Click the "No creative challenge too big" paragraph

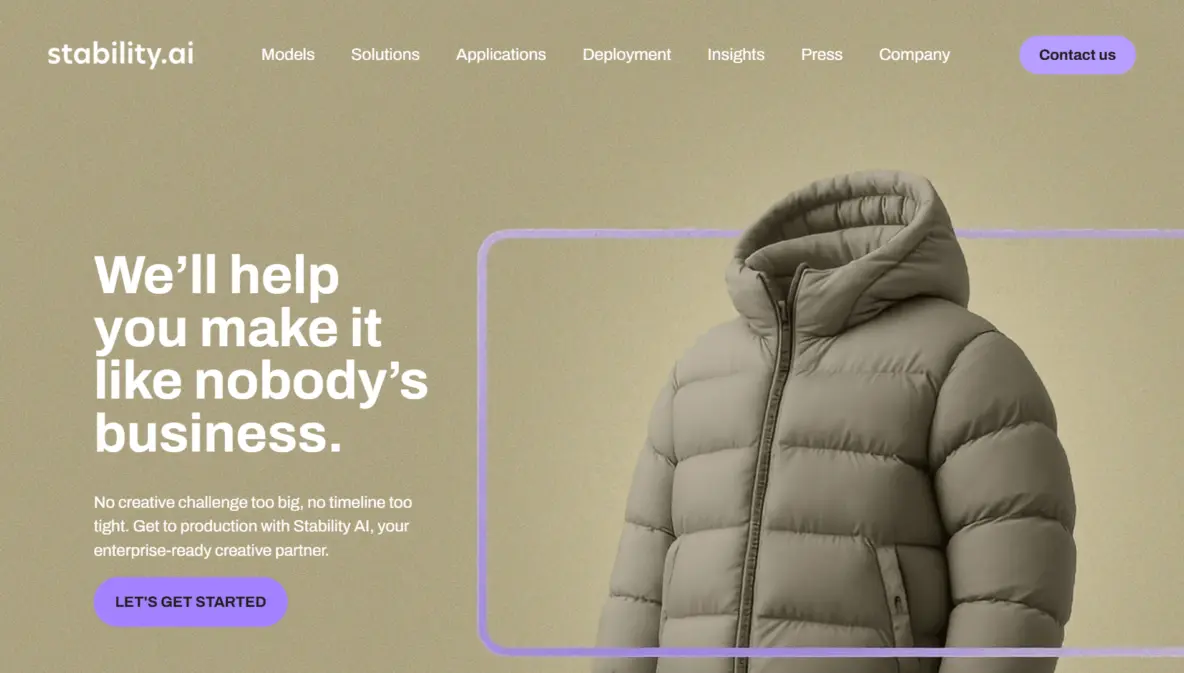253,526
